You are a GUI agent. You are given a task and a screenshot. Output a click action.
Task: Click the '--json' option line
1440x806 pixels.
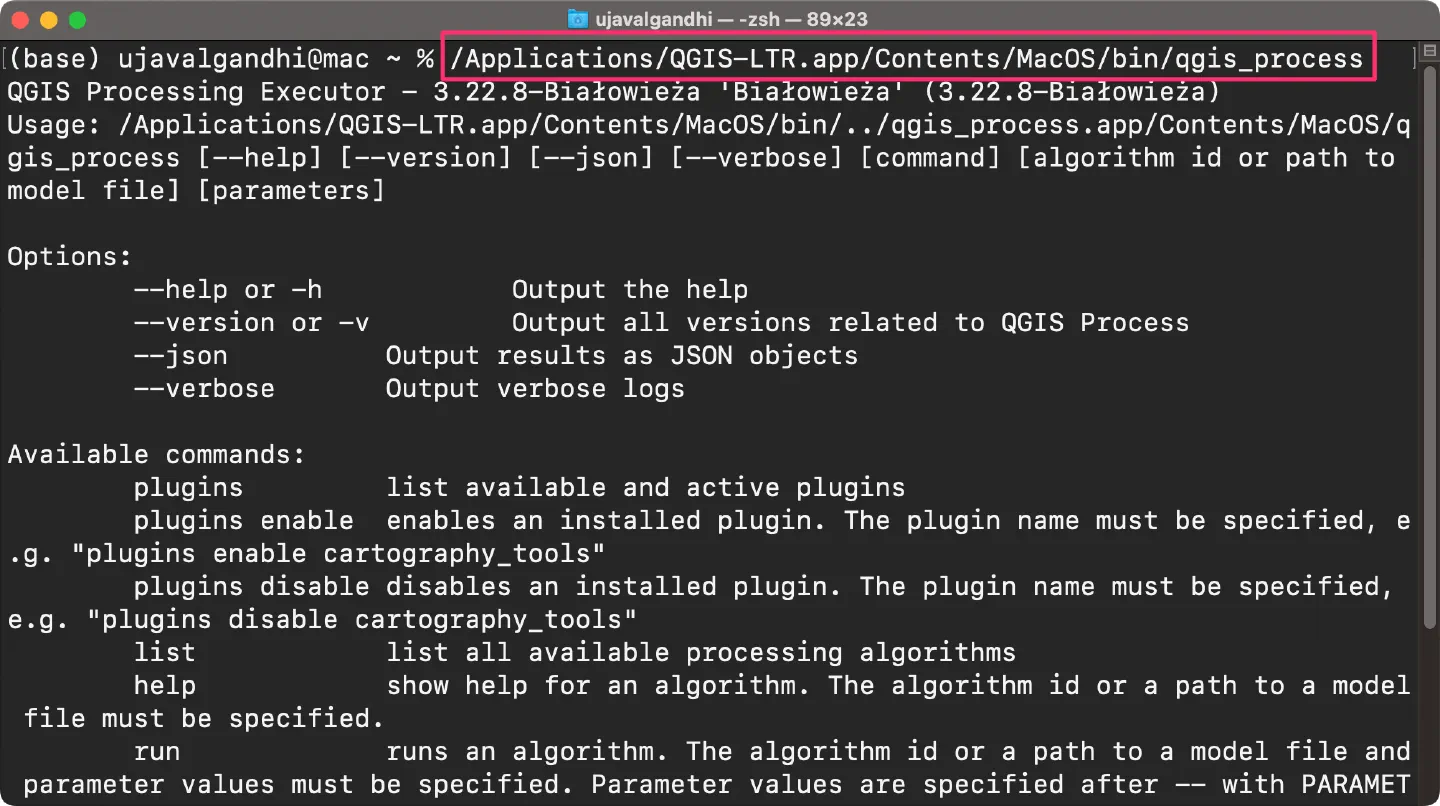(x=496, y=356)
